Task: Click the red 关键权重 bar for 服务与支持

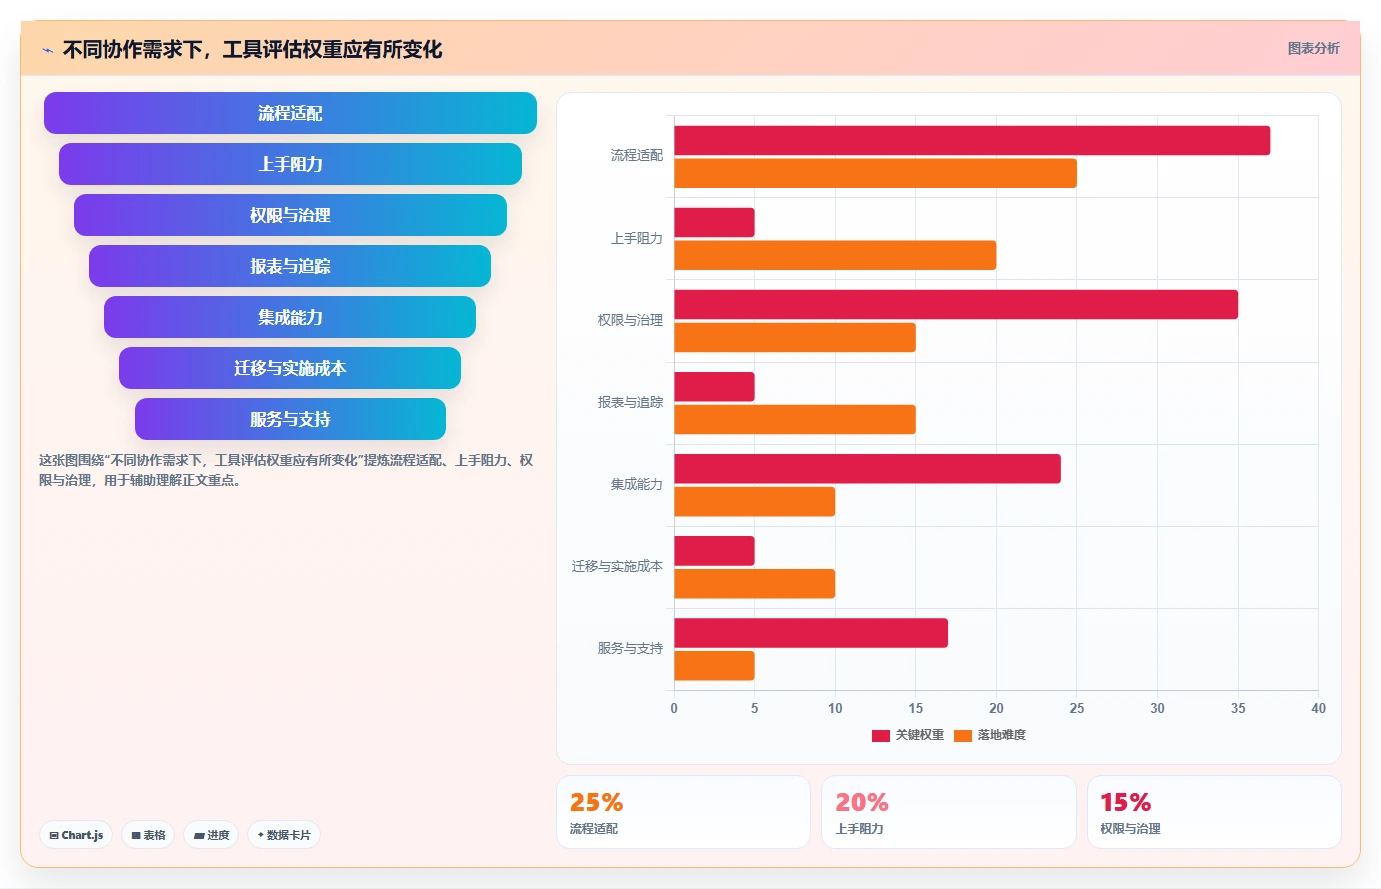Action: pos(811,633)
